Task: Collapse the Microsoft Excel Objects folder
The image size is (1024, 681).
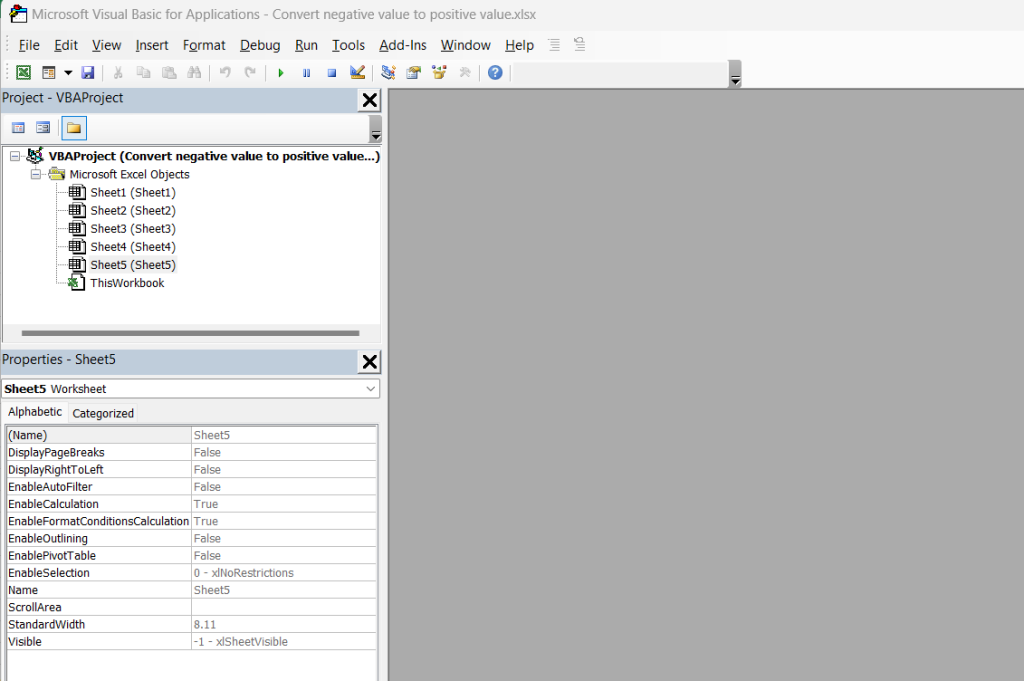Action: [36, 174]
